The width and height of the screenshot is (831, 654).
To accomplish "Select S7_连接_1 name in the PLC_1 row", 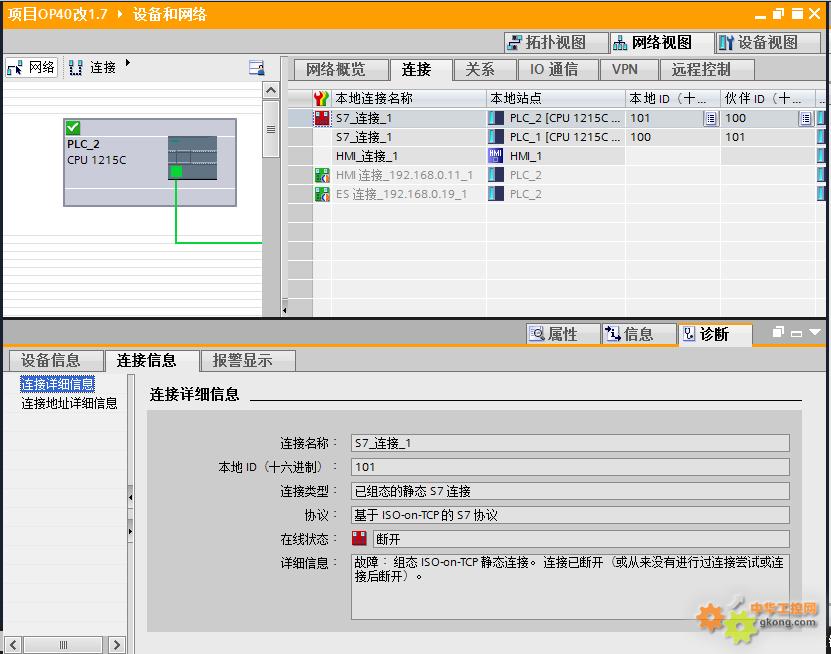I will point(364,137).
